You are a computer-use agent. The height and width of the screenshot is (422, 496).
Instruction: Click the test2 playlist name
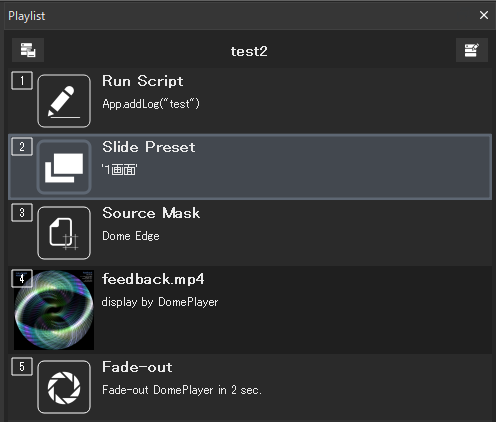pos(249,51)
